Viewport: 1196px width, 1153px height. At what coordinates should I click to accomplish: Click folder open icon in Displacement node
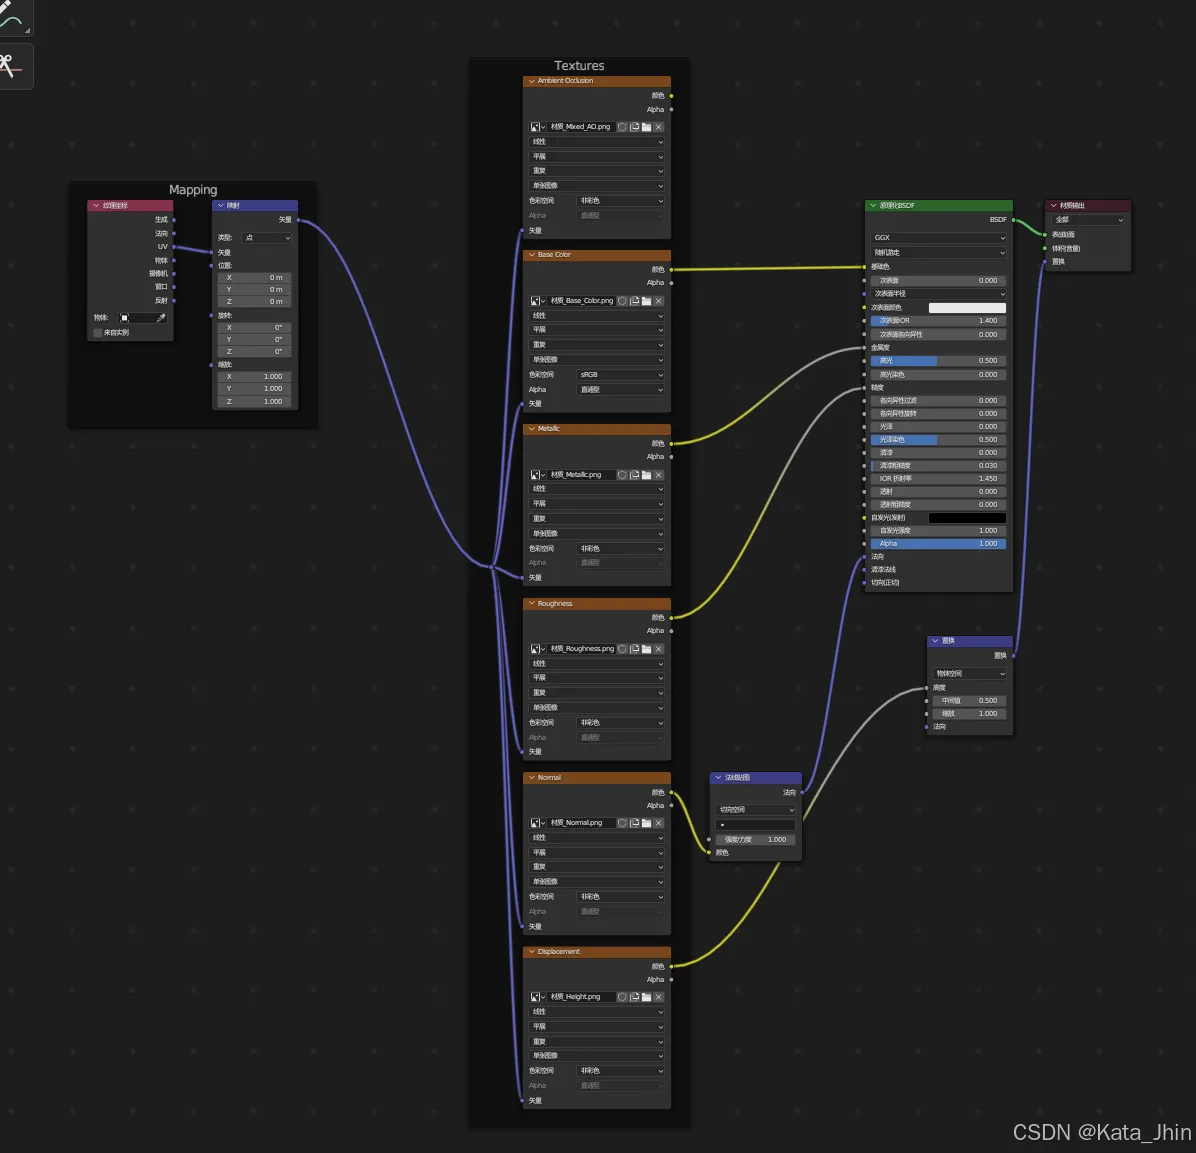tap(646, 997)
